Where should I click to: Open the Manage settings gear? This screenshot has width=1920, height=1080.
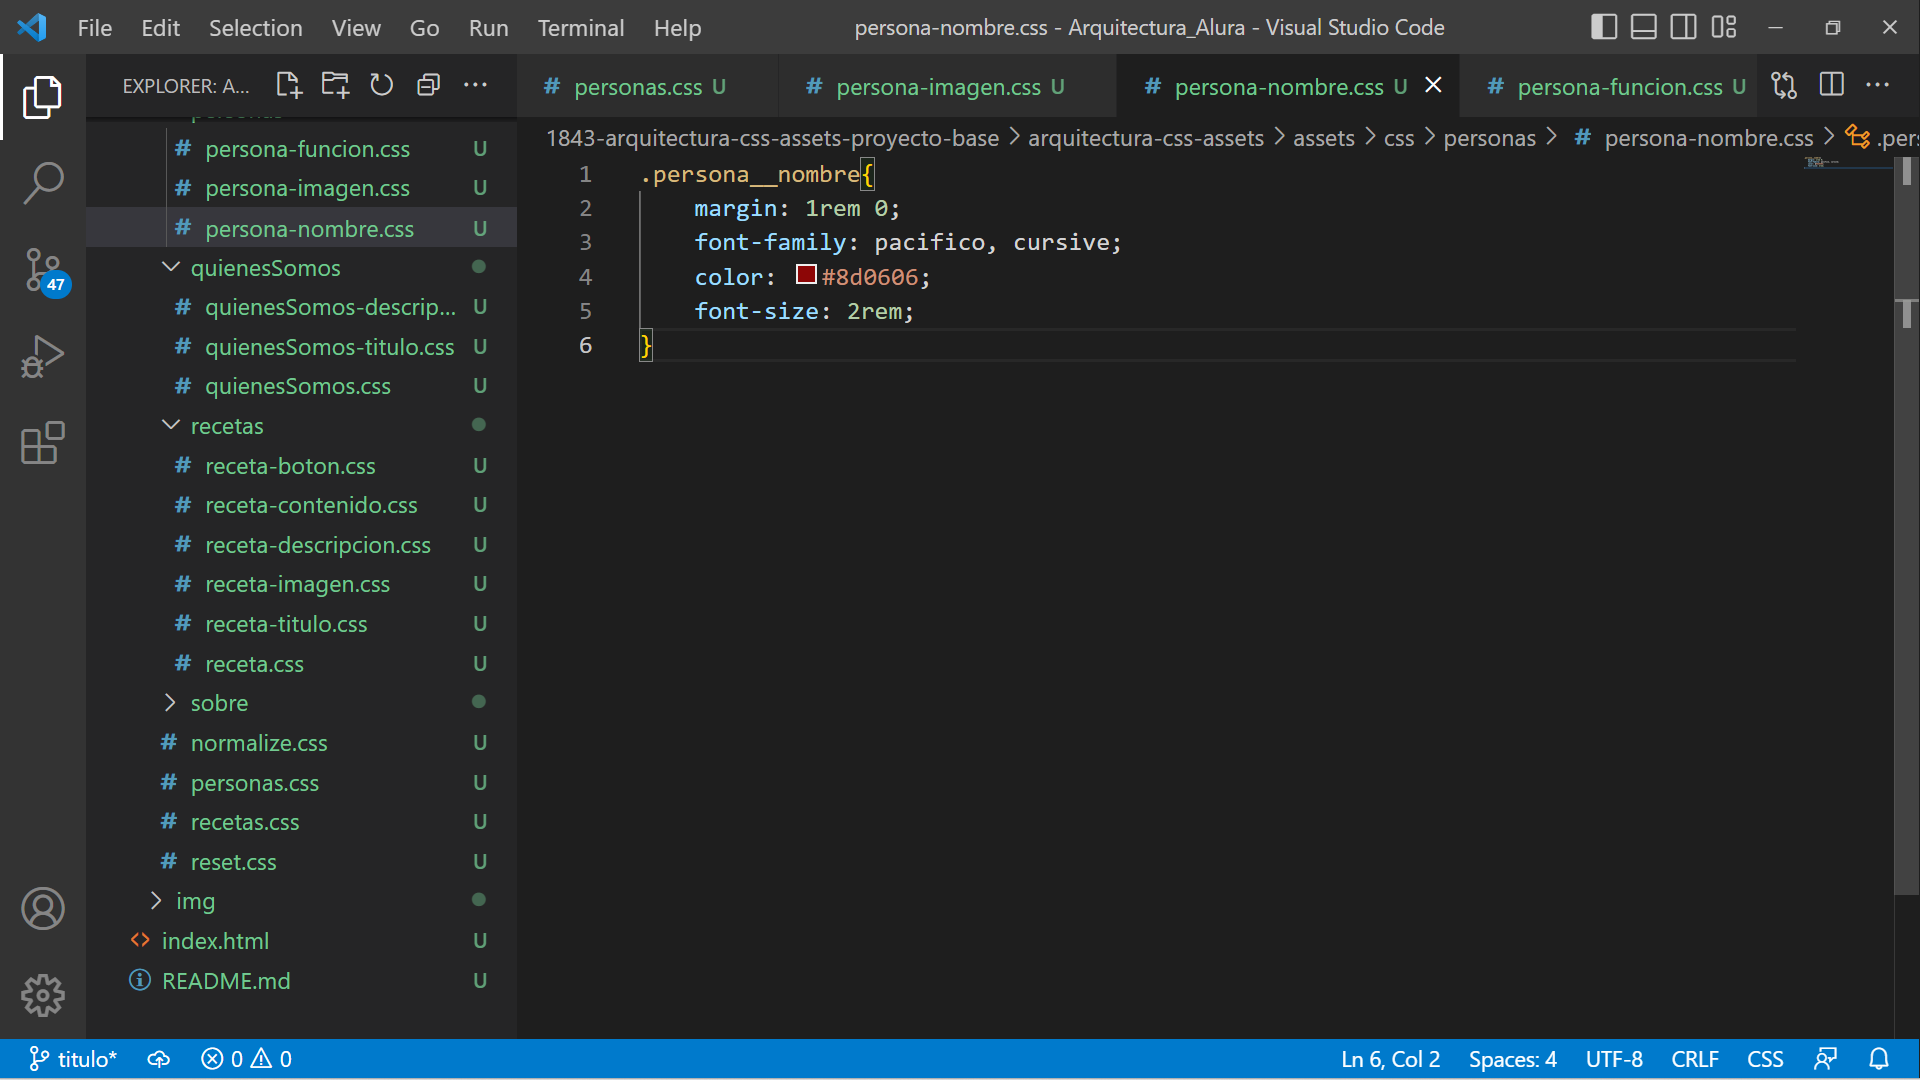42,996
